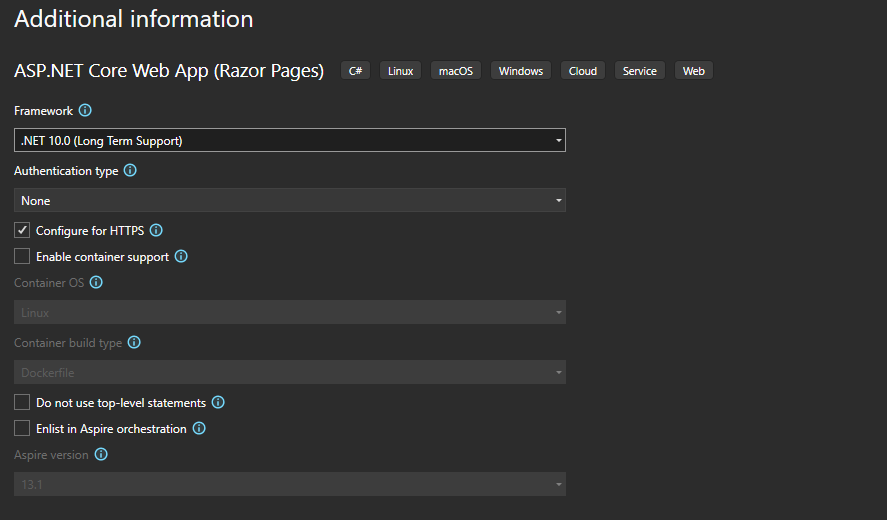This screenshot has height=520, width=887.
Task: Check Do not use top-level statements
Action: click(x=22, y=403)
